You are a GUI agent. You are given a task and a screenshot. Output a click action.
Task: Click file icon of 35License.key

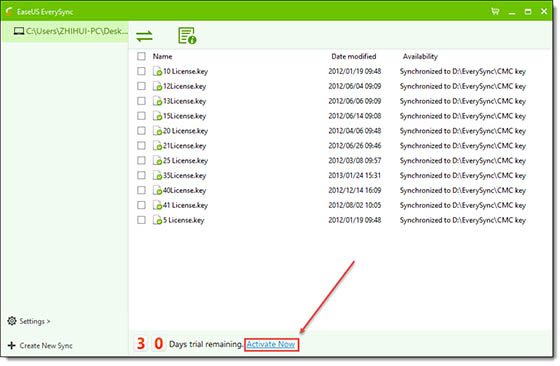(157, 175)
